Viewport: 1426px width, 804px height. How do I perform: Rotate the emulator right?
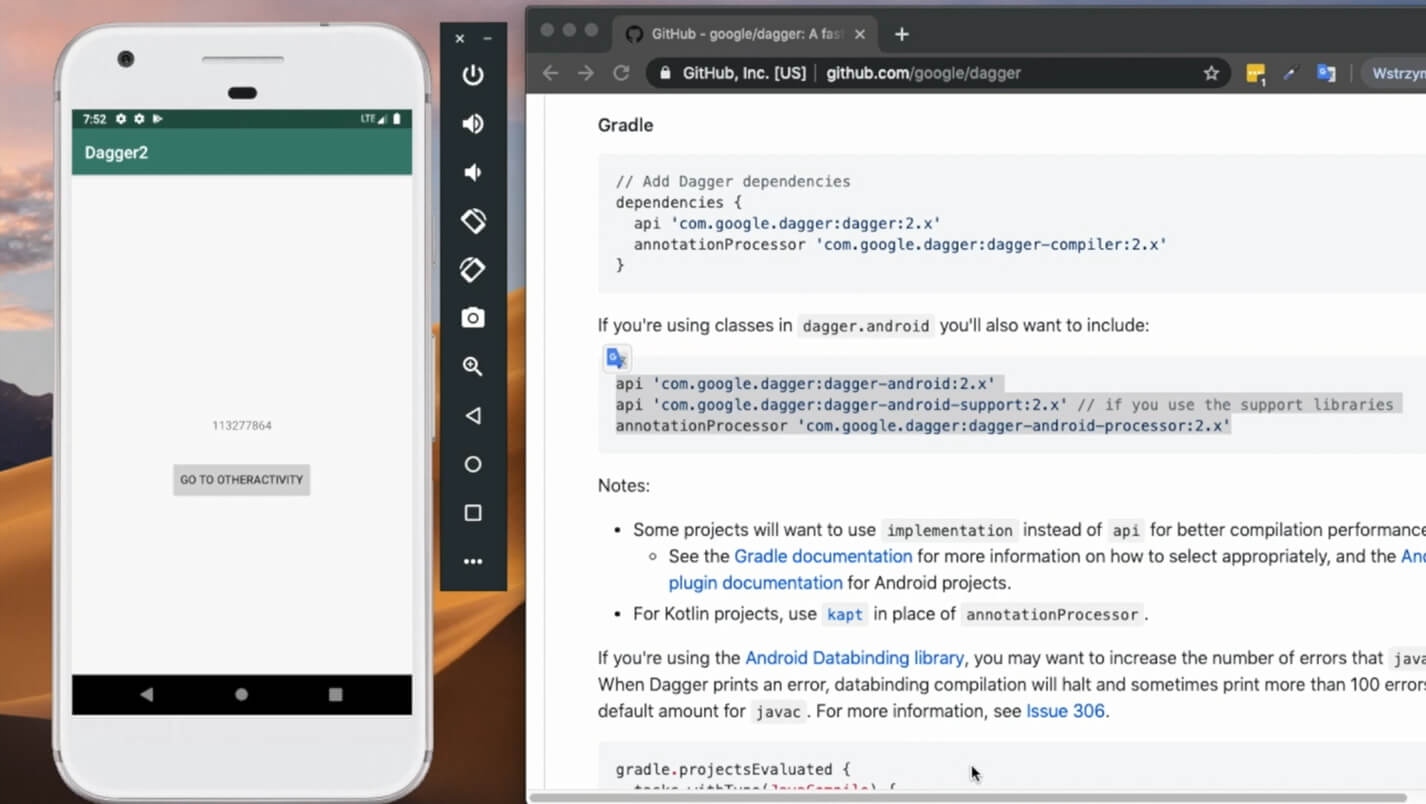(x=473, y=270)
